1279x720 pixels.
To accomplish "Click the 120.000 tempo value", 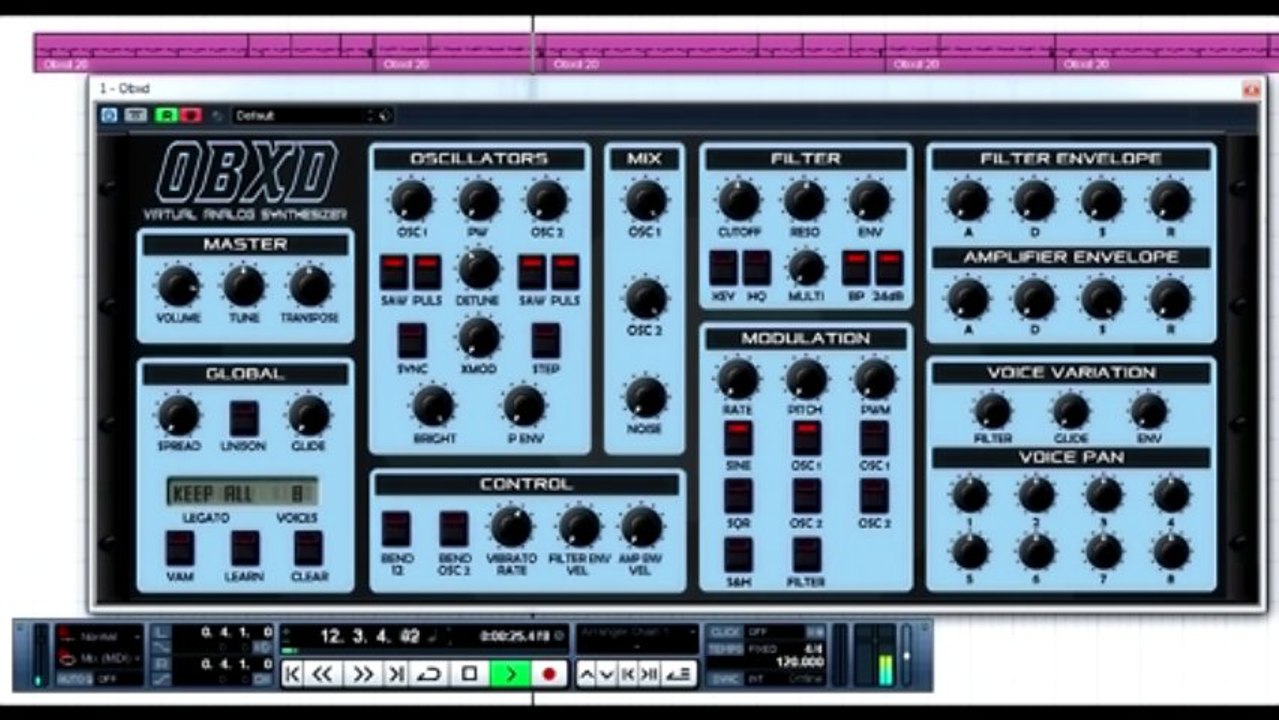I will pyautogui.click(x=800, y=662).
